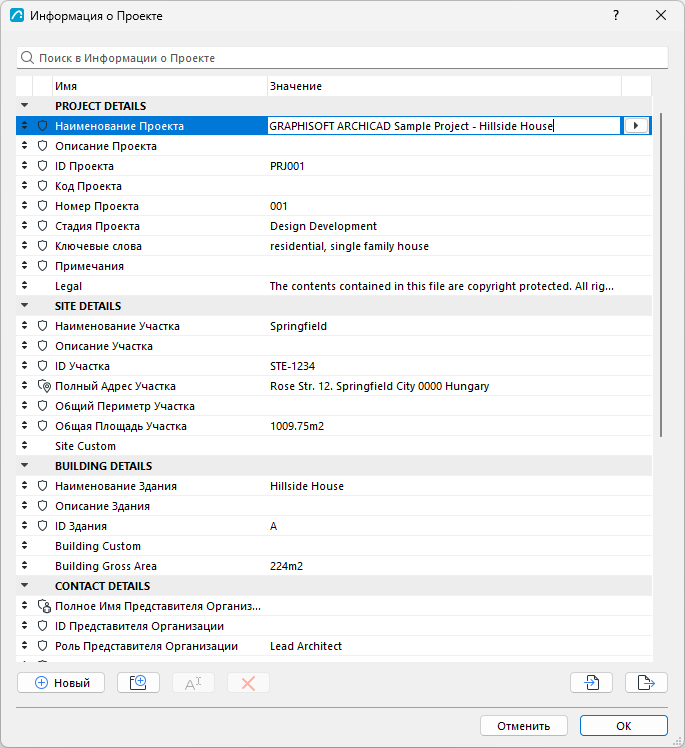Click the person shield icon beside Полное Имя Представителя

[44, 606]
